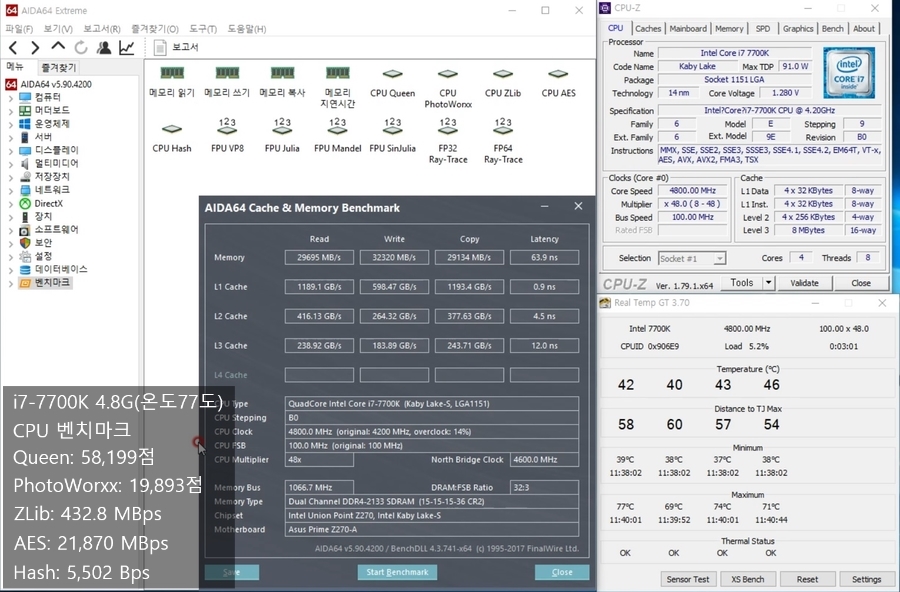900x592 pixels.
Task: Open the 보기(V) menu
Action: 58,29
